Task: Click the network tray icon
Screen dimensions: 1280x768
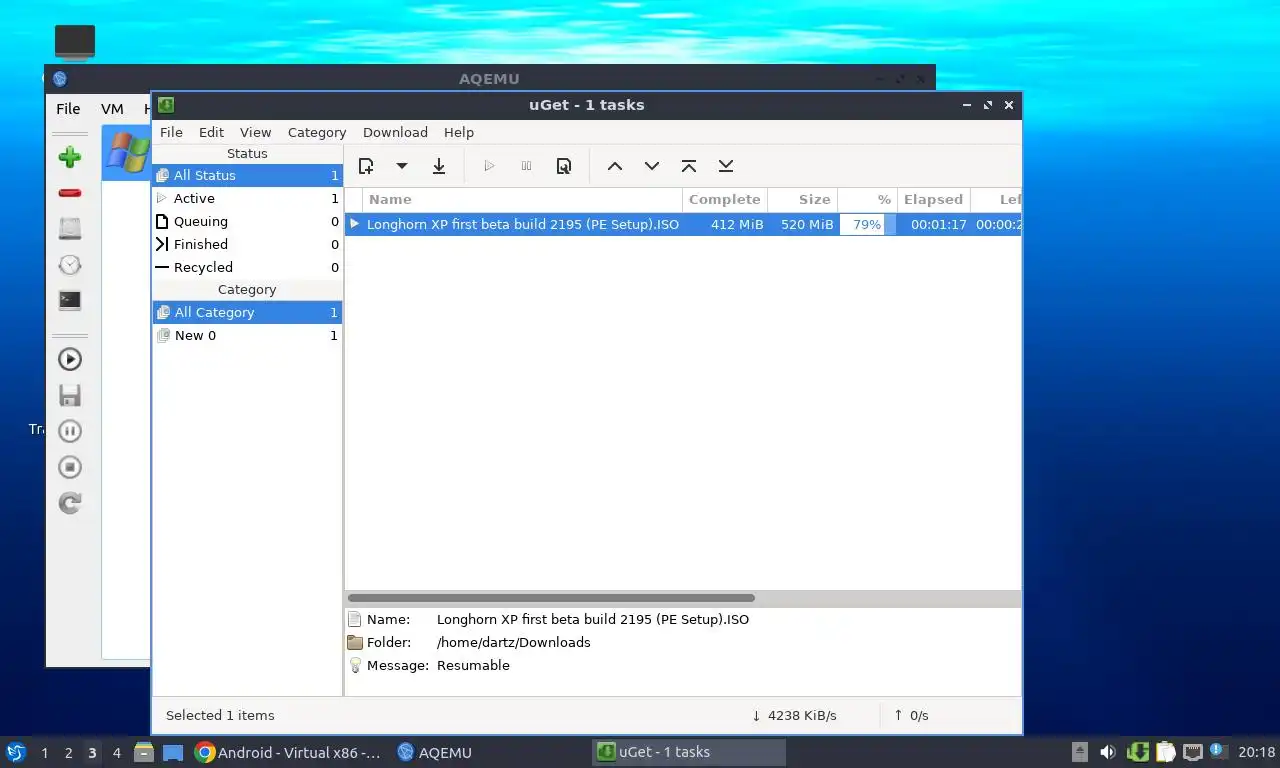Action: (1192, 752)
